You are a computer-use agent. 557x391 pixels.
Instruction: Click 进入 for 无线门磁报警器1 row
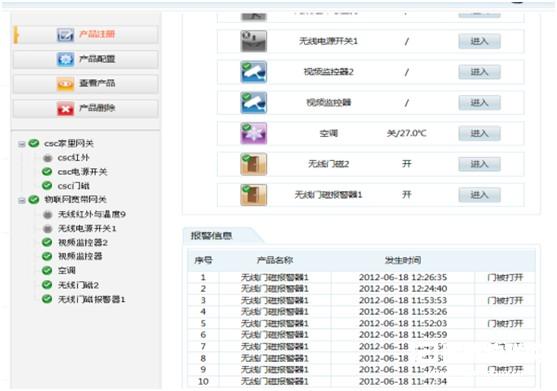coord(479,195)
